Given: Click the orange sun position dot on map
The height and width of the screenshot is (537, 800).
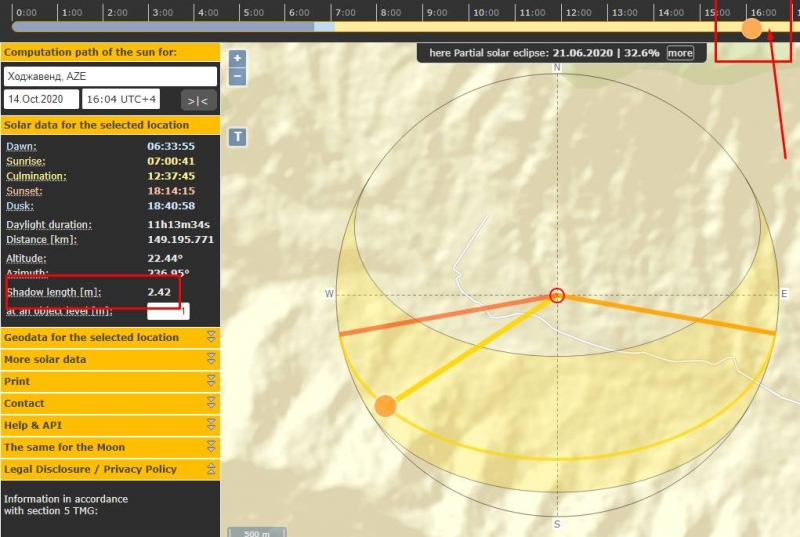Looking at the screenshot, I should tap(385, 405).
